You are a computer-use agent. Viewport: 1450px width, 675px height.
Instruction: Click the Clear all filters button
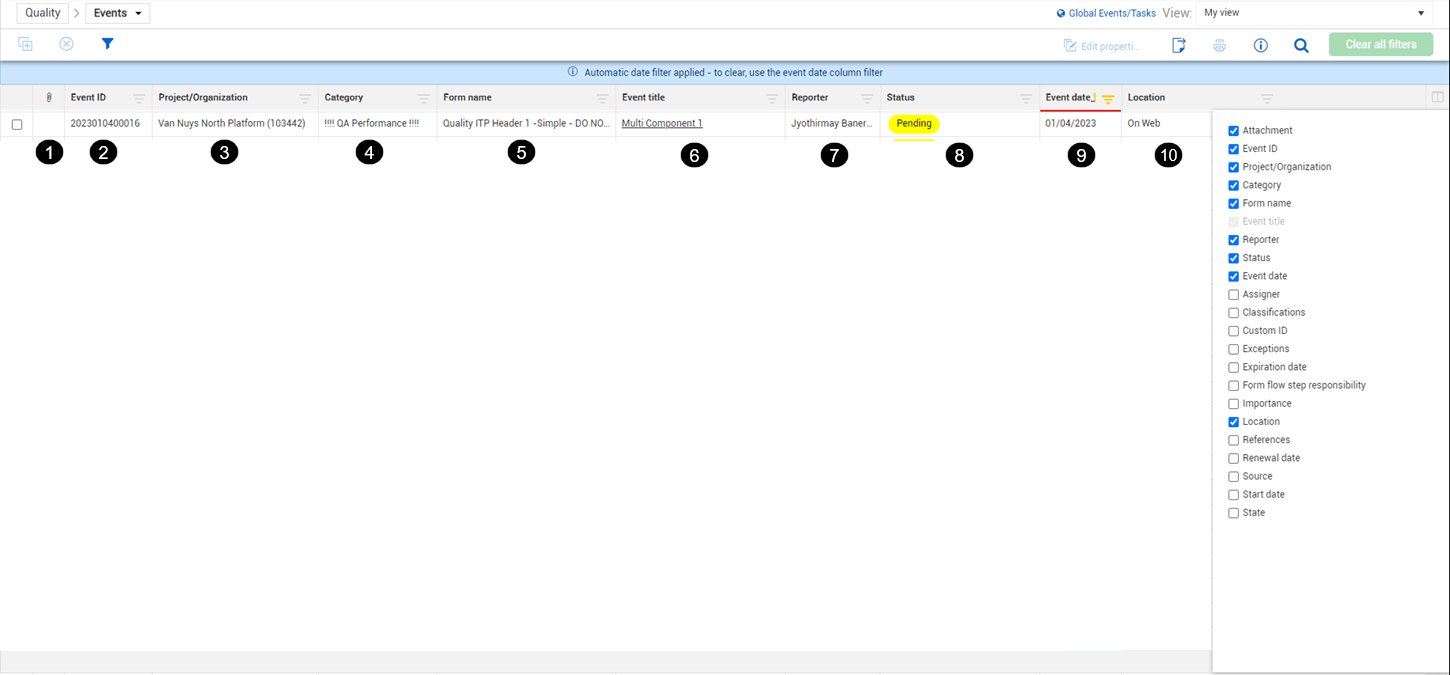pyautogui.click(x=1381, y=44)
